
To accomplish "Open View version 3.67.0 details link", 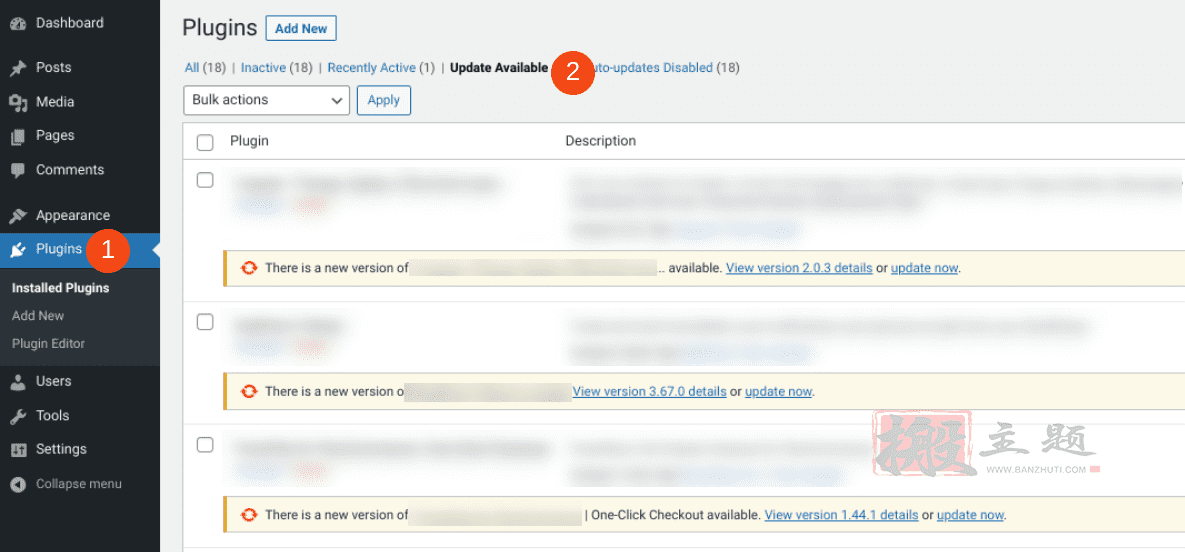I will point(650,392).
